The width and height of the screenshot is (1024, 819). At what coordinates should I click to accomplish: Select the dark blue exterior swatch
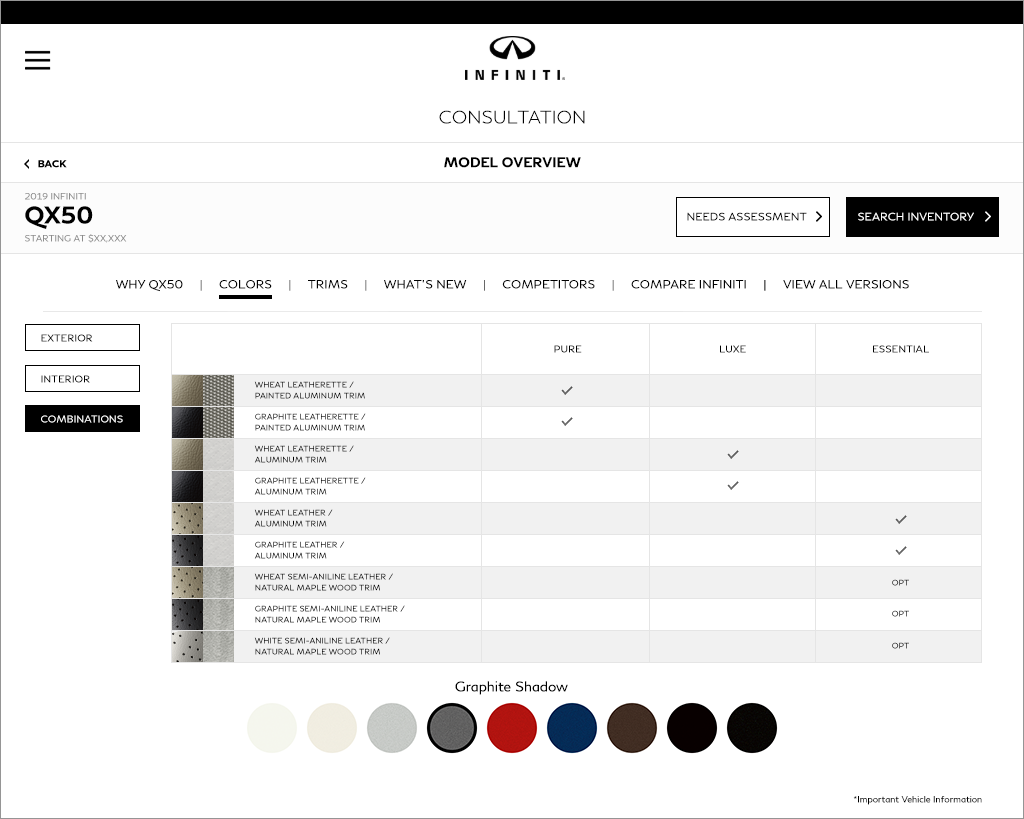[572, 728]
